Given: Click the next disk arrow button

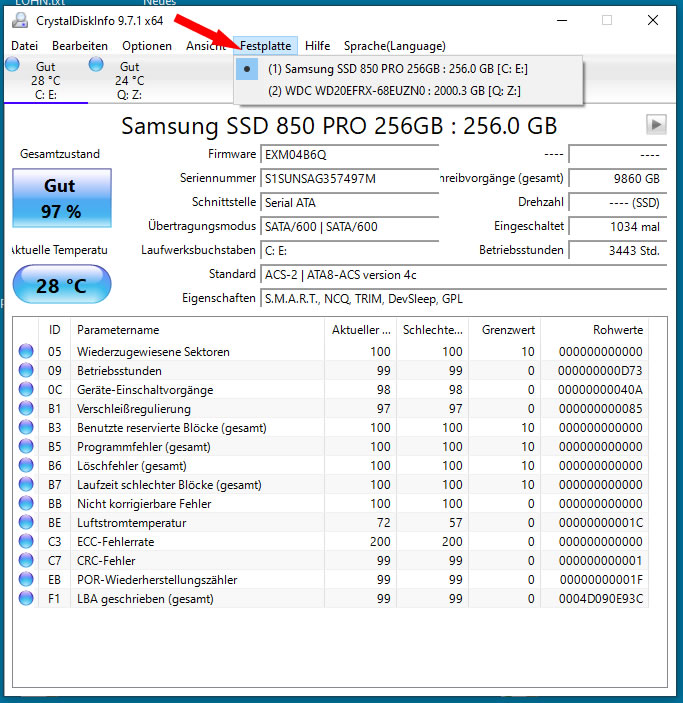Looking at the screenshot, I should pyautogui.click(x=656, y=125).
